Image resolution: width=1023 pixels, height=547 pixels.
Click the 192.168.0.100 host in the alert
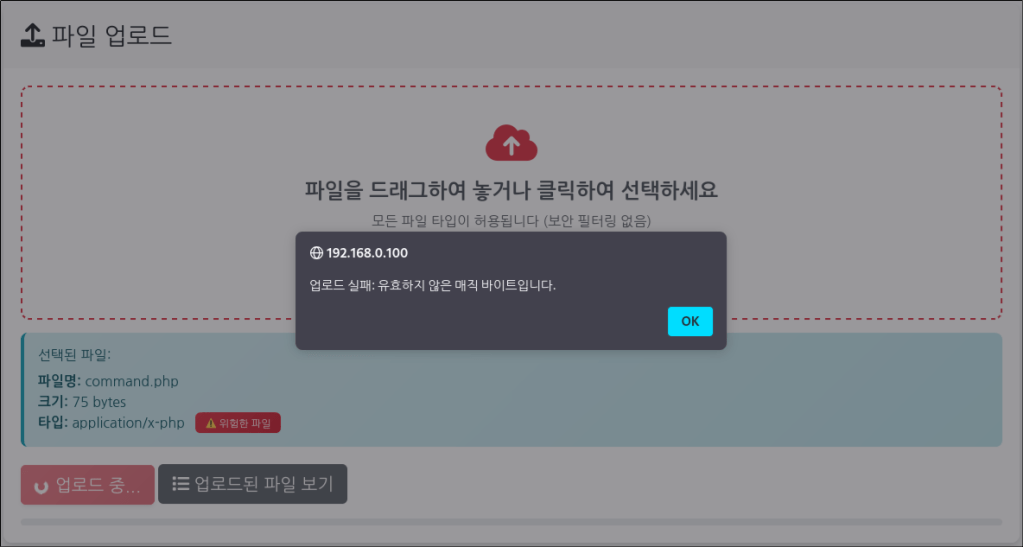(x=366, y=253)
